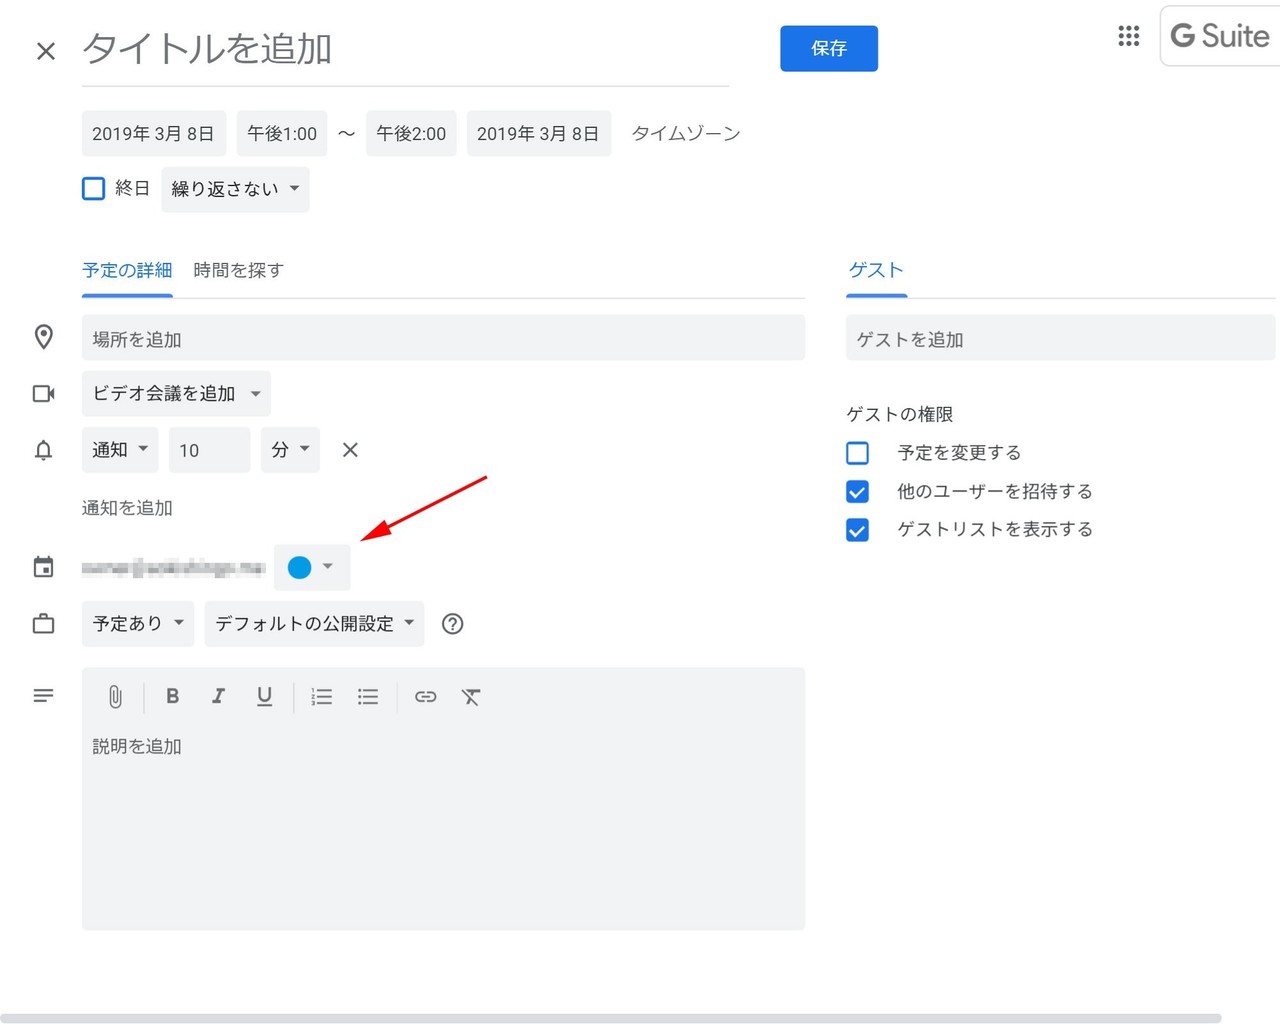Select the ゲスト tab
This screenshot has width=1280, height=1024.
click(x=876, y=270)
